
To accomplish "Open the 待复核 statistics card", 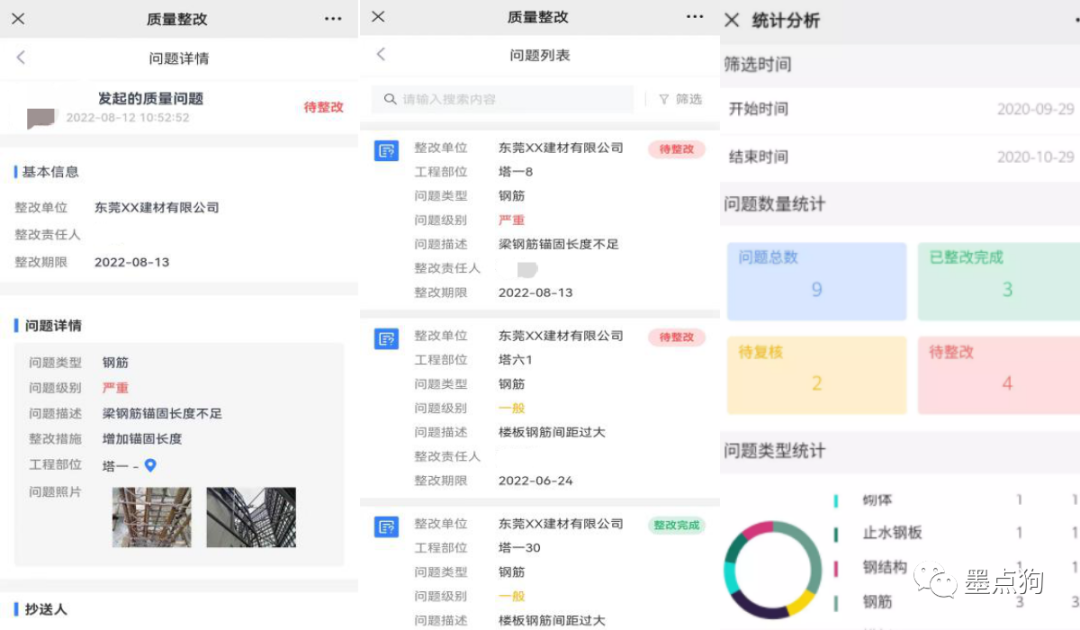I will click(816, 375).
